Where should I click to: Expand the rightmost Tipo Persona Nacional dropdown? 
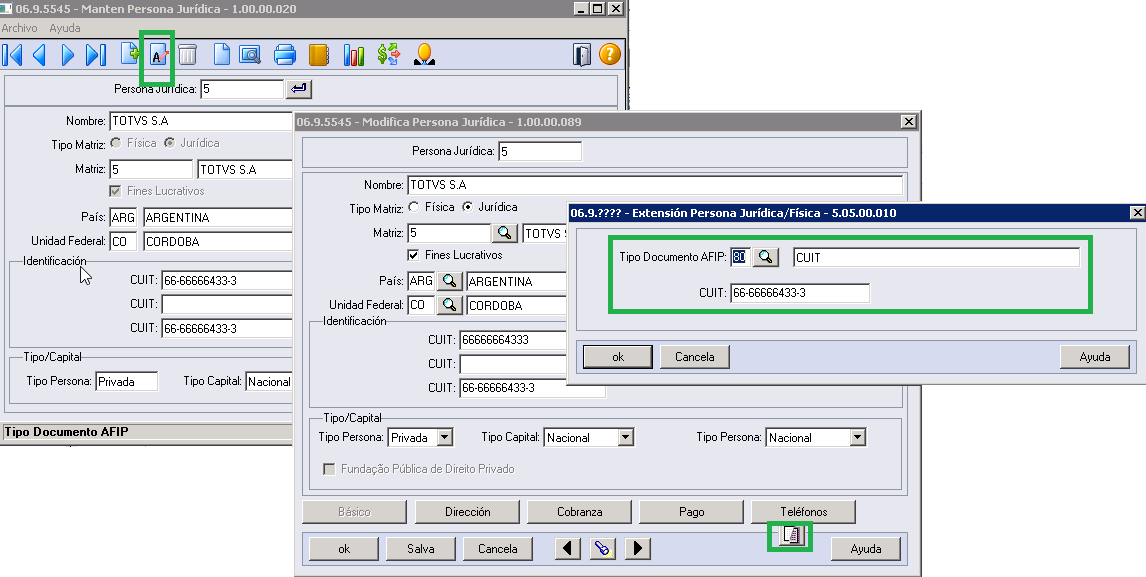(x=858, y=437)
